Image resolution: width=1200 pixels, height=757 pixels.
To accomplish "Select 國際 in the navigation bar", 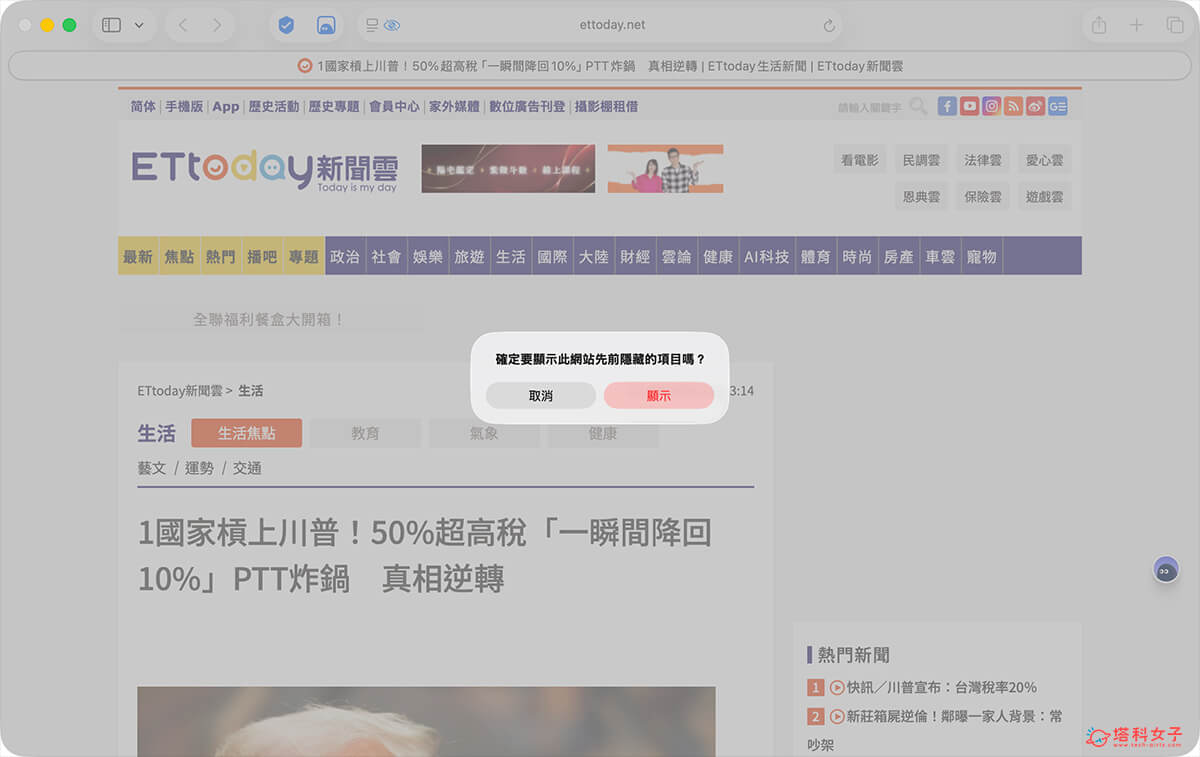I will pyautogui.click(x=552, y=257).
